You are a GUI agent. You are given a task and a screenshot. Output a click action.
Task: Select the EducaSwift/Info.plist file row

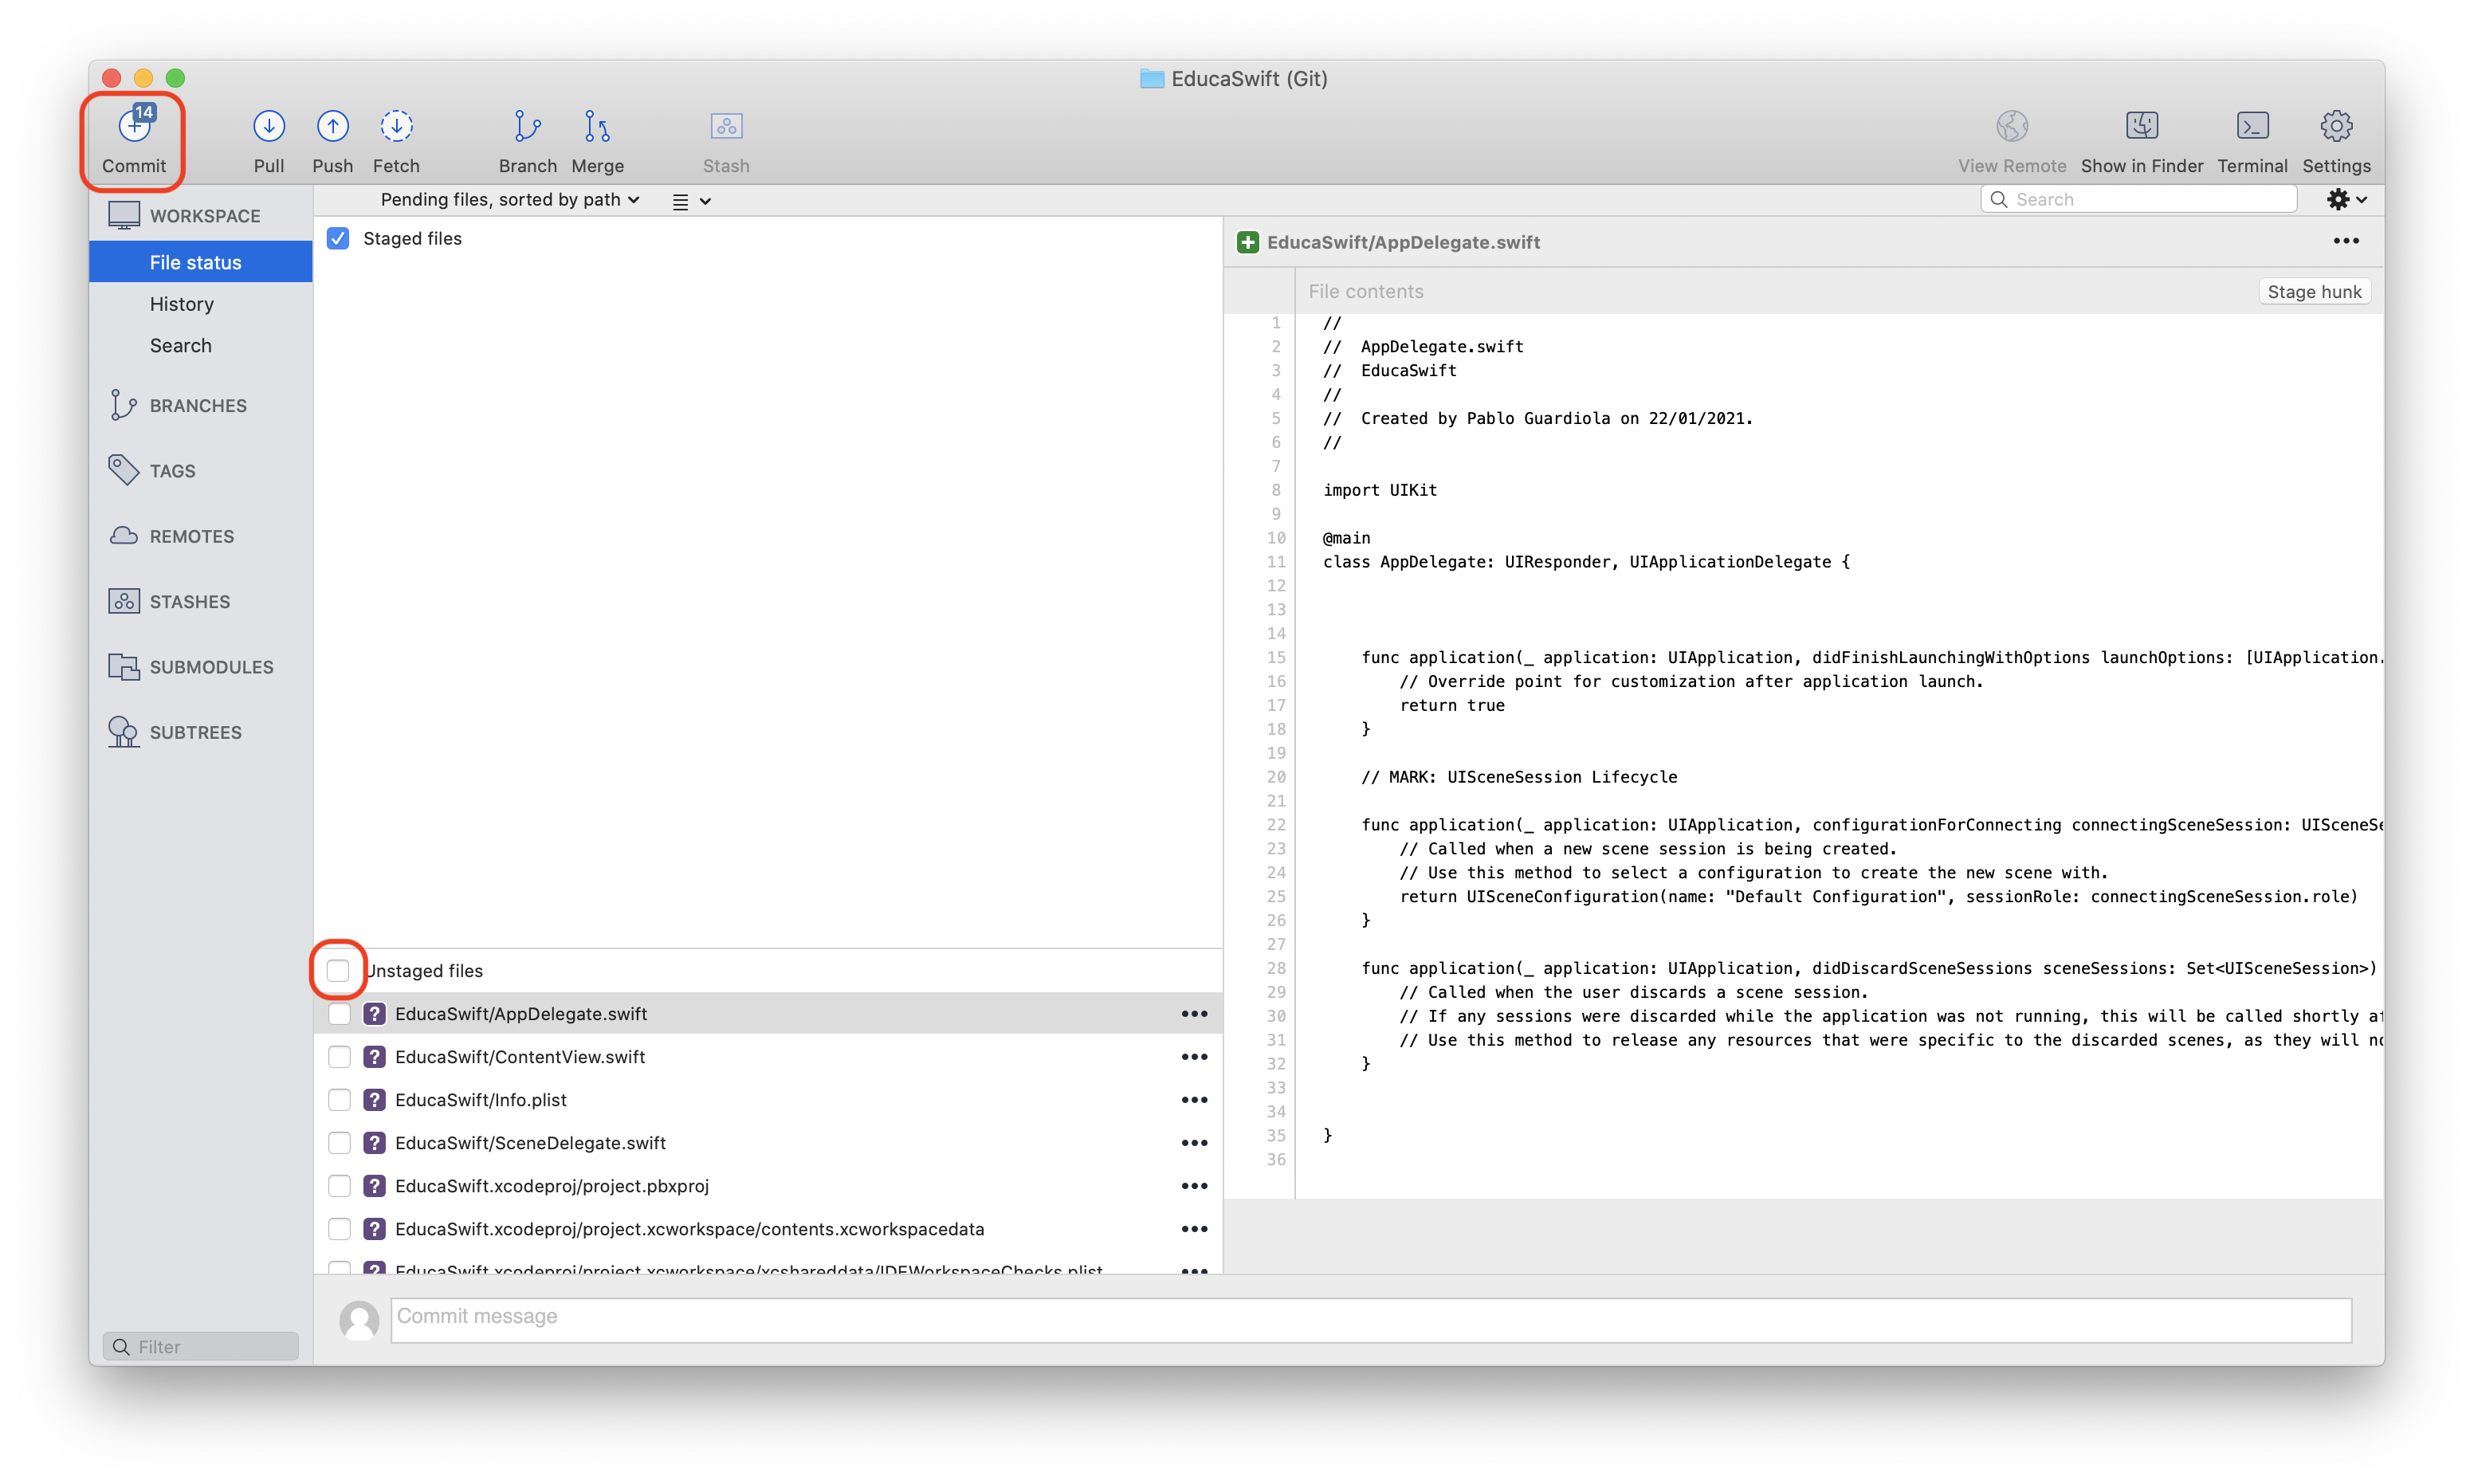[x=768, y=1099]
